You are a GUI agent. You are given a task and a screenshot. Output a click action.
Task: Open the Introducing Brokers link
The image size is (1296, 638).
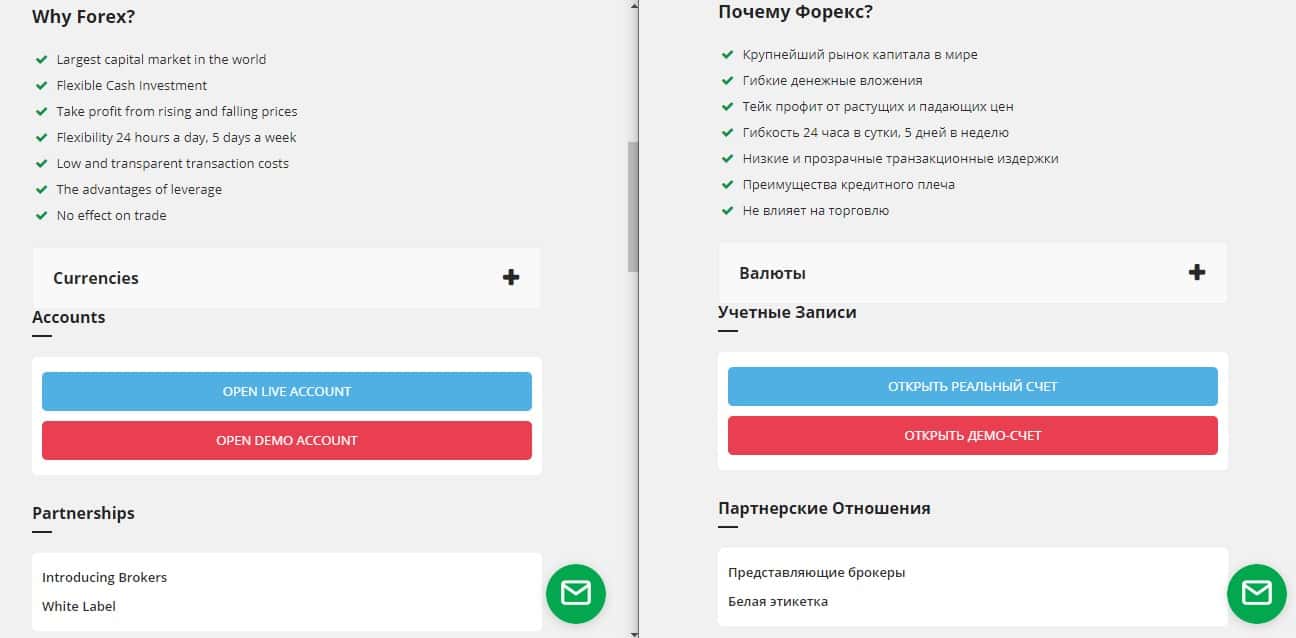[x=104, y=577]
